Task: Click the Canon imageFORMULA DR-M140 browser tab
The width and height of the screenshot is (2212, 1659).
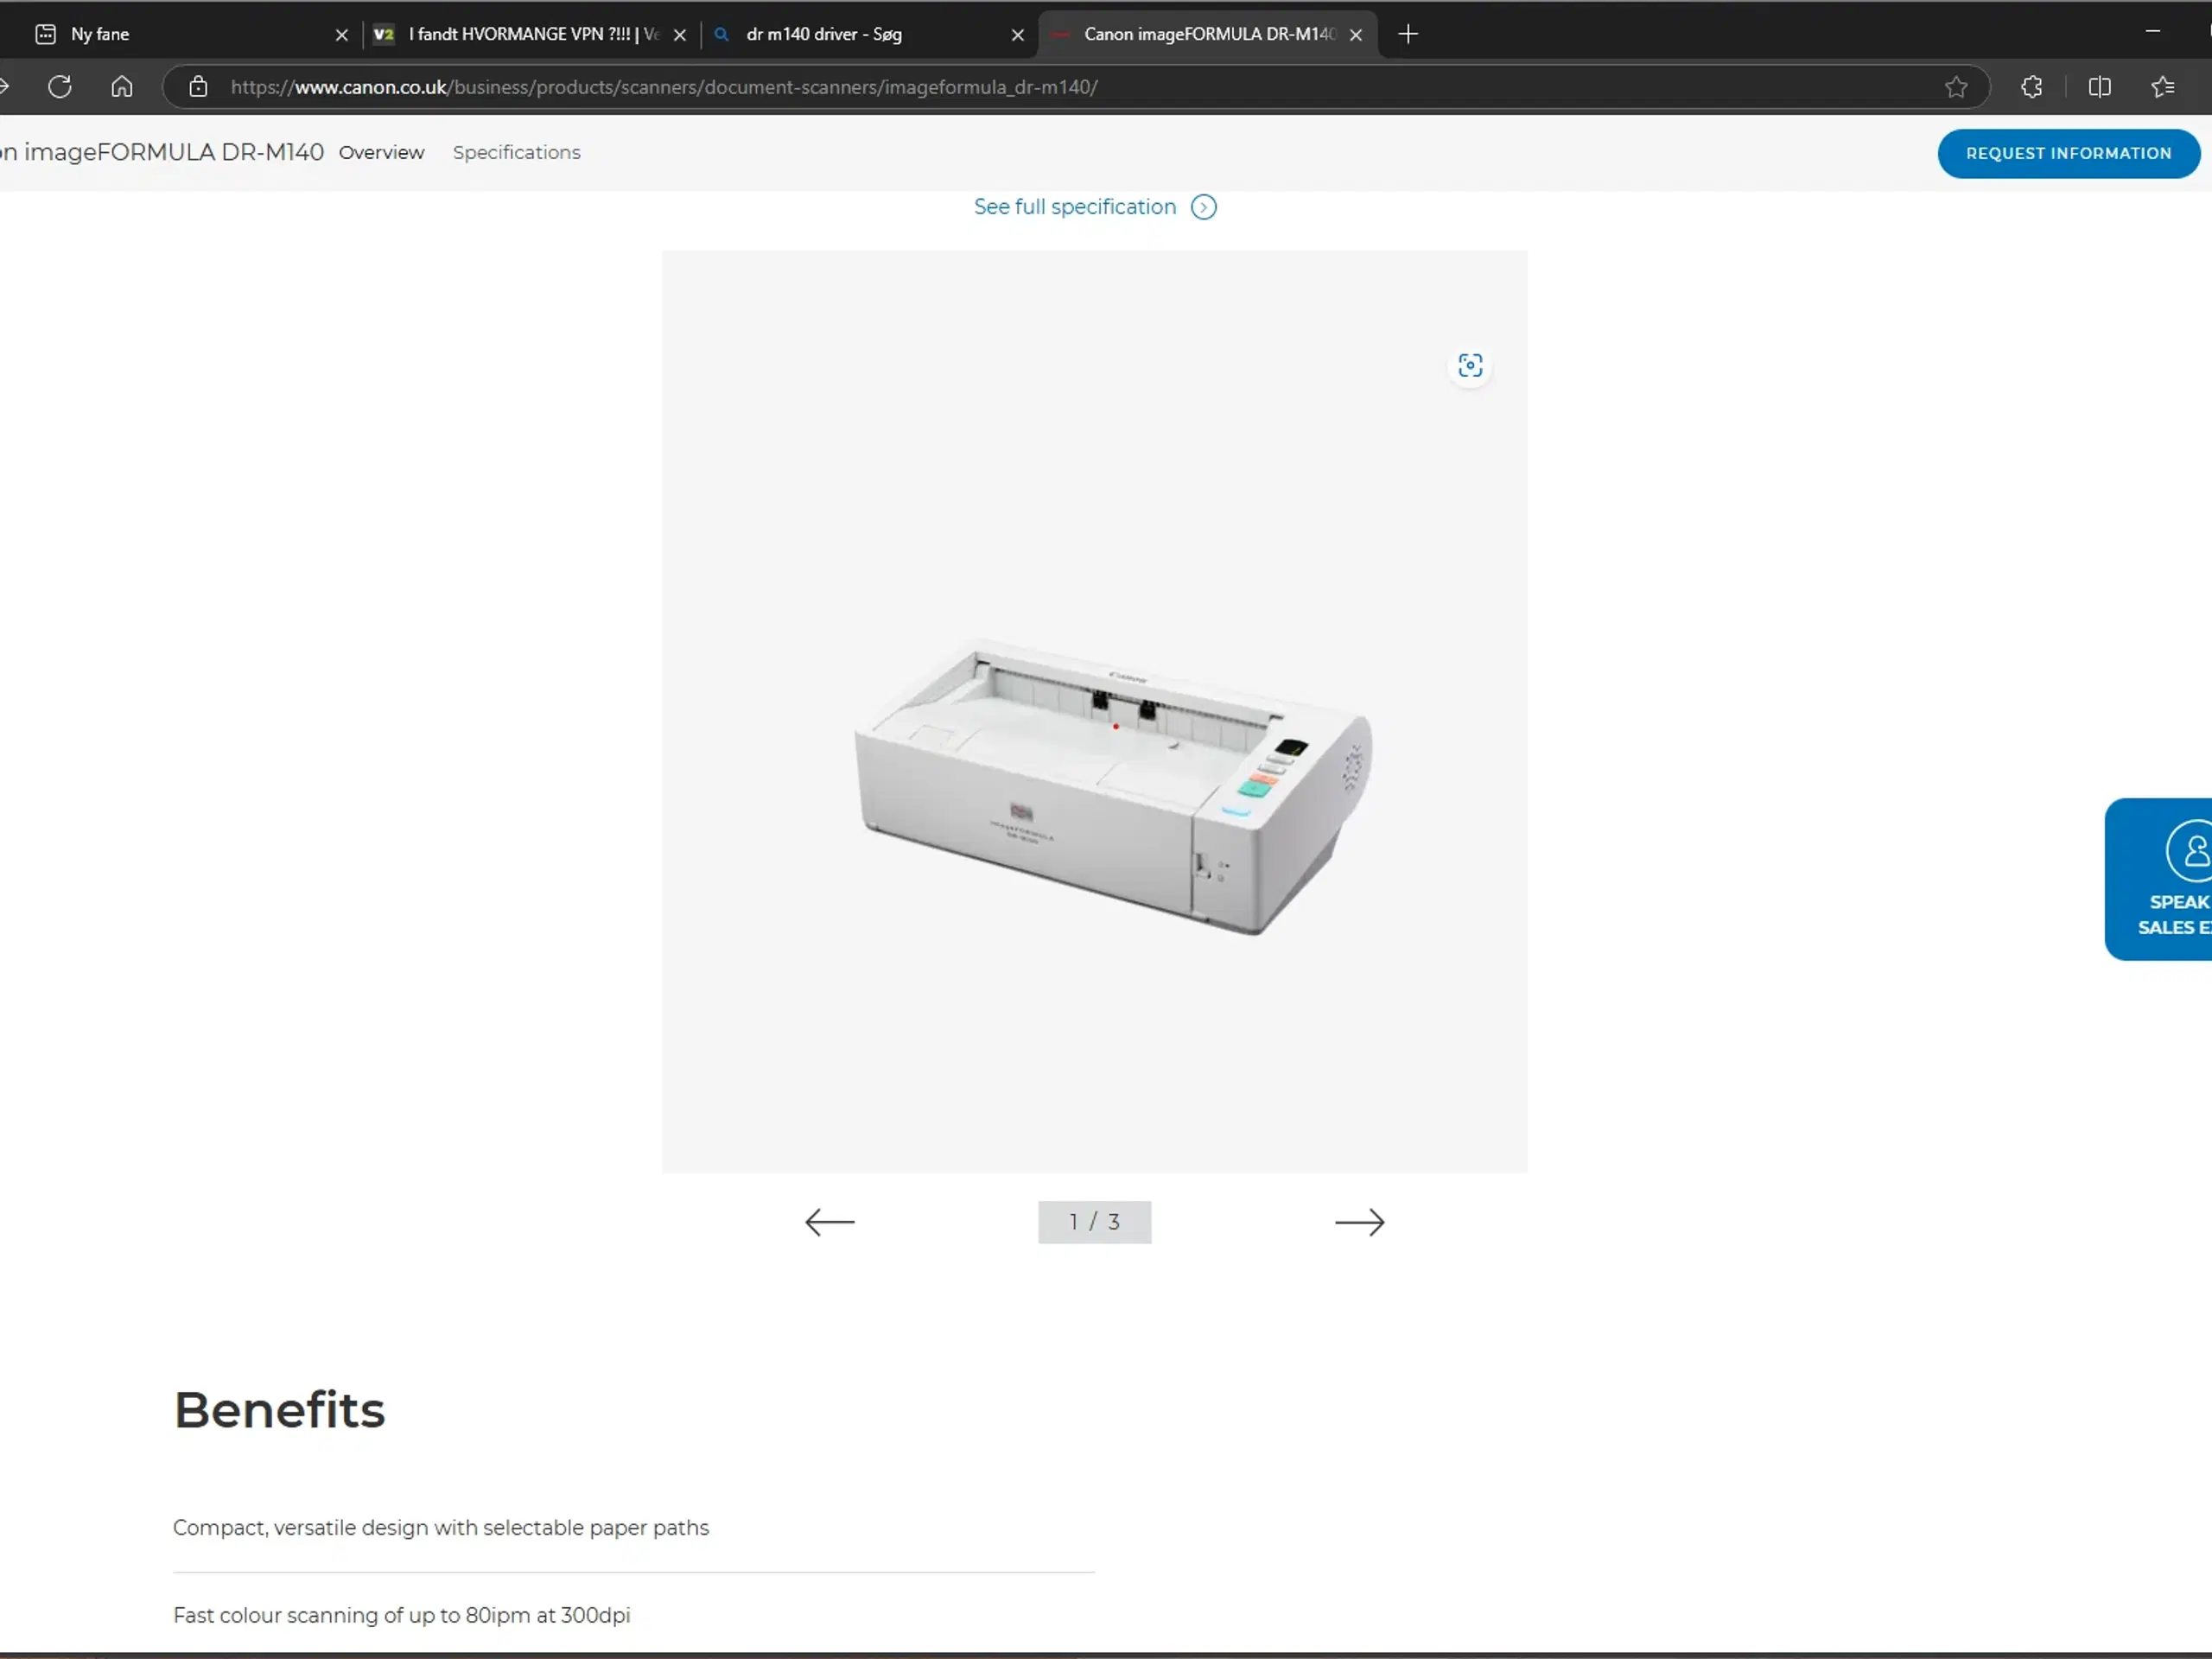Action: click(1205, 33)
